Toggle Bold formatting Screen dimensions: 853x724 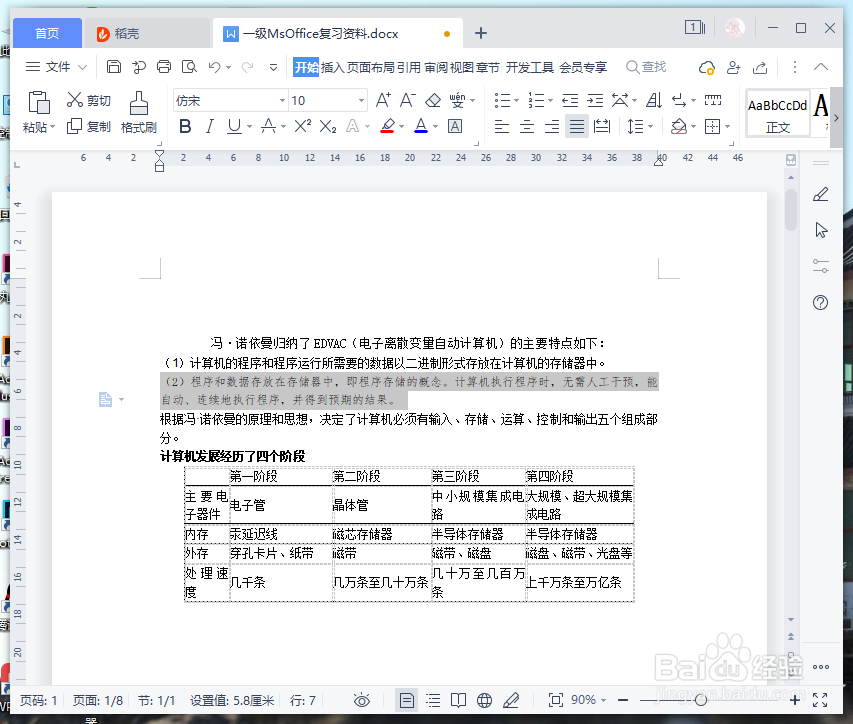[x=185, y=127]
